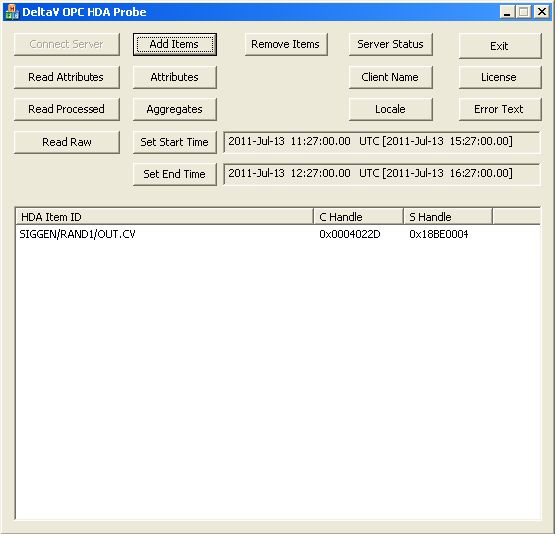Sort by HDA Item ID column header
The width and height of the screenshot is (557, 534).
(165, 217)
